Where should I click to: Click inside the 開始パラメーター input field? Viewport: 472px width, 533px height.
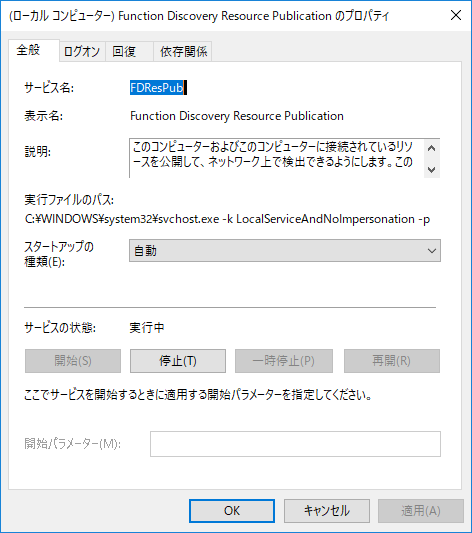295,444
